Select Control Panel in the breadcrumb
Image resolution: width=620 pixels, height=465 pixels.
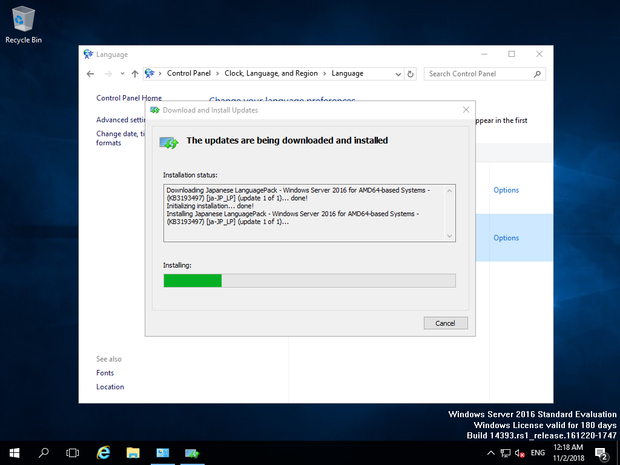coord(189,74)
